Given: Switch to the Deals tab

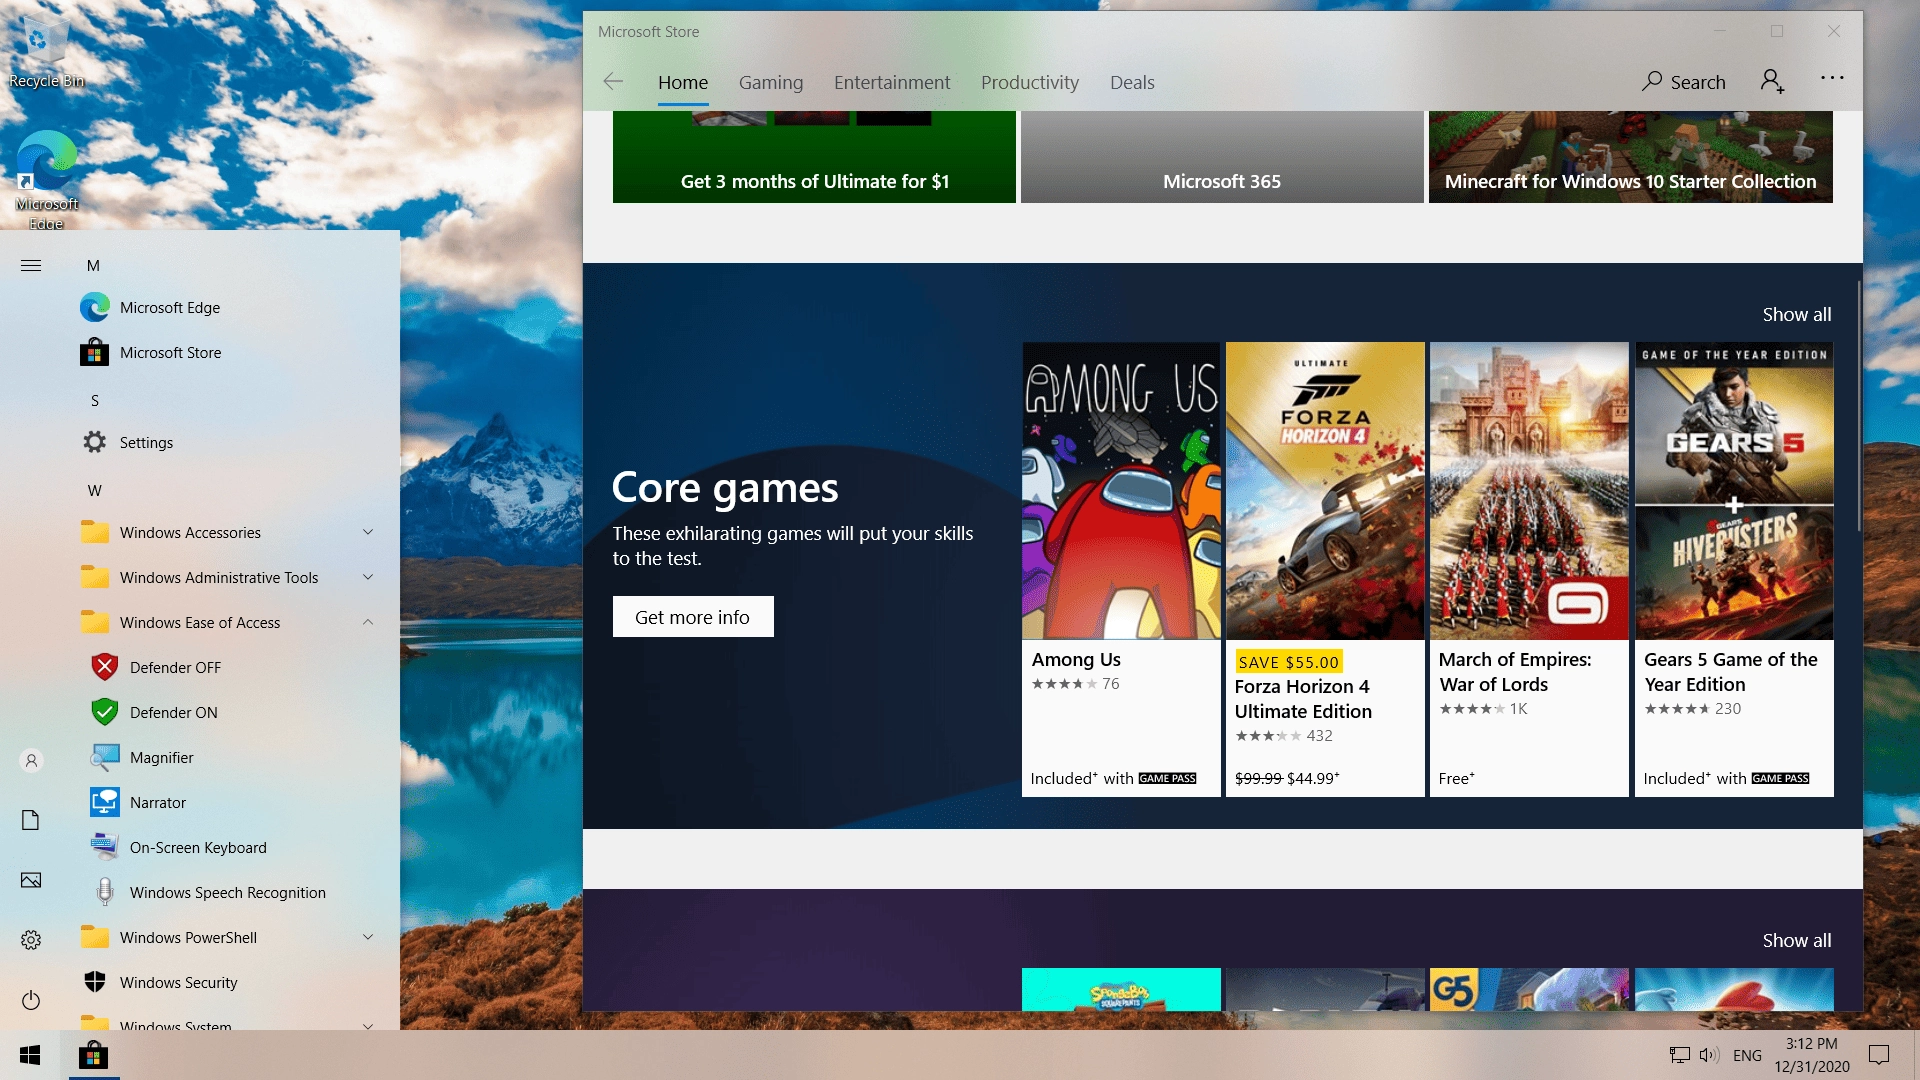Looking at the screenshot, I should tap(1132, 82).
